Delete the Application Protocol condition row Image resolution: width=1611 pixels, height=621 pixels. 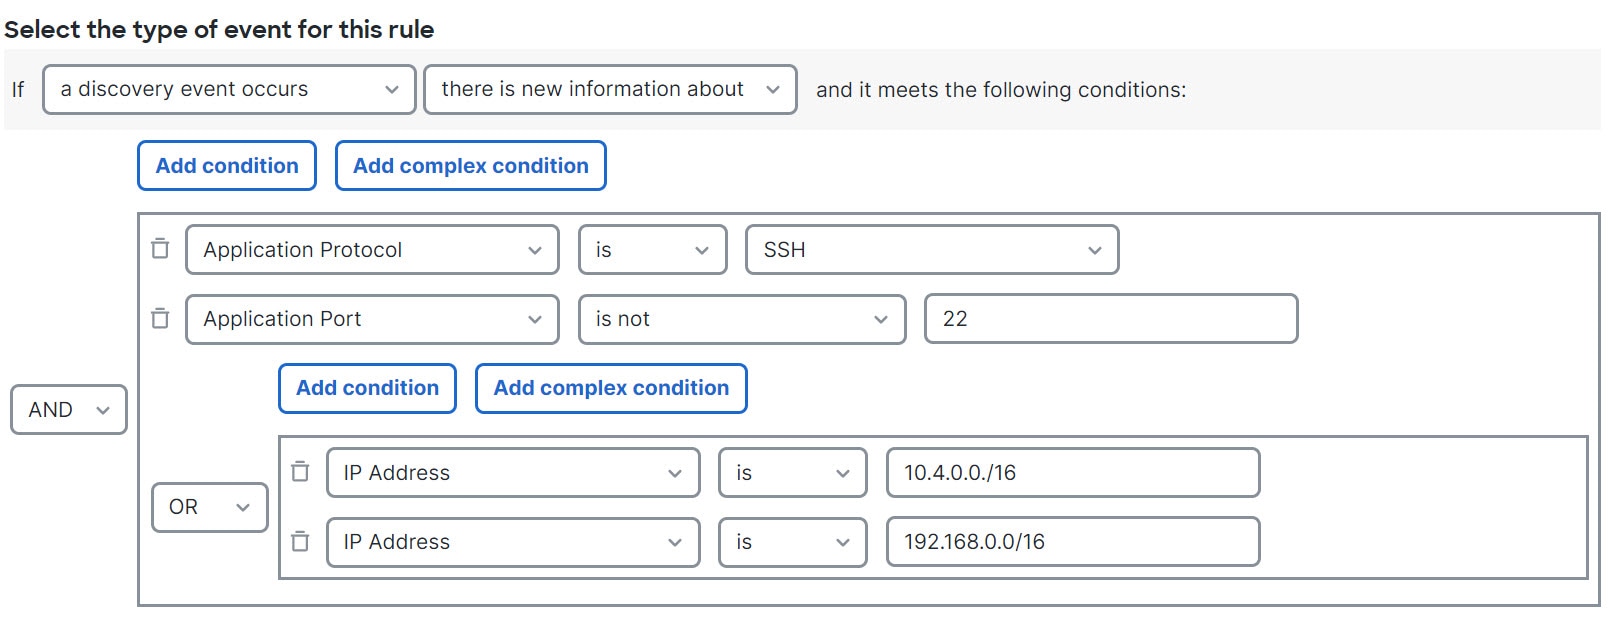coord(160,248)
